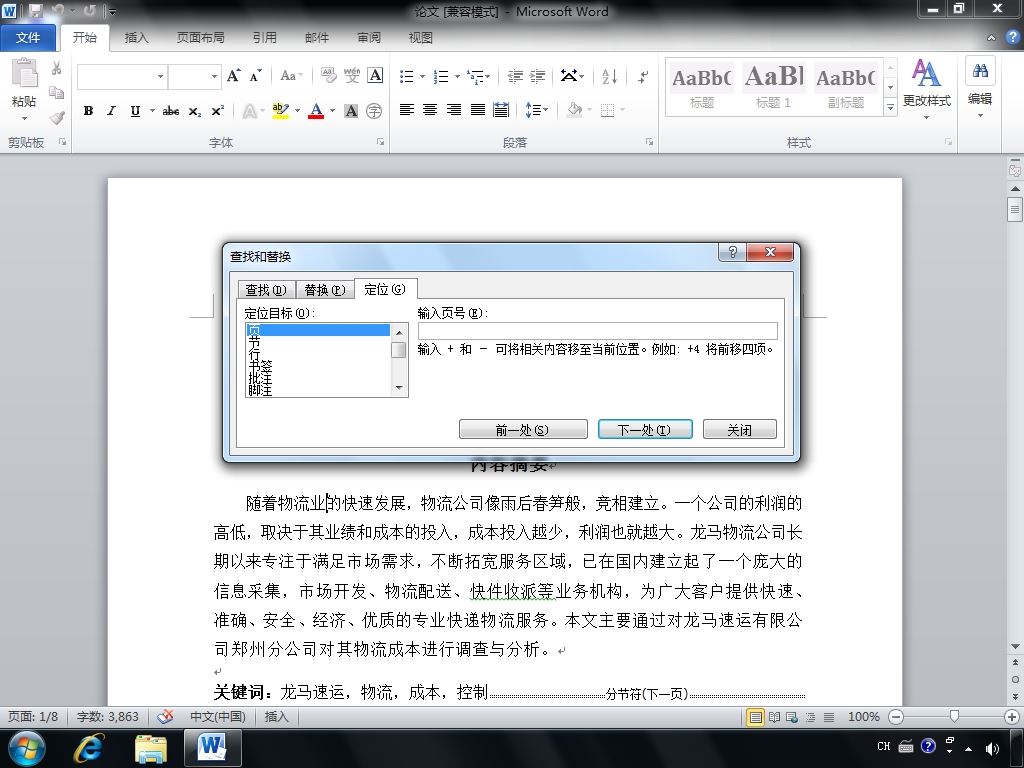The height and width of the screenshot is (768, 1024).
Task: Switch to the Replace (替换) dialog tab
Action: 325,290
